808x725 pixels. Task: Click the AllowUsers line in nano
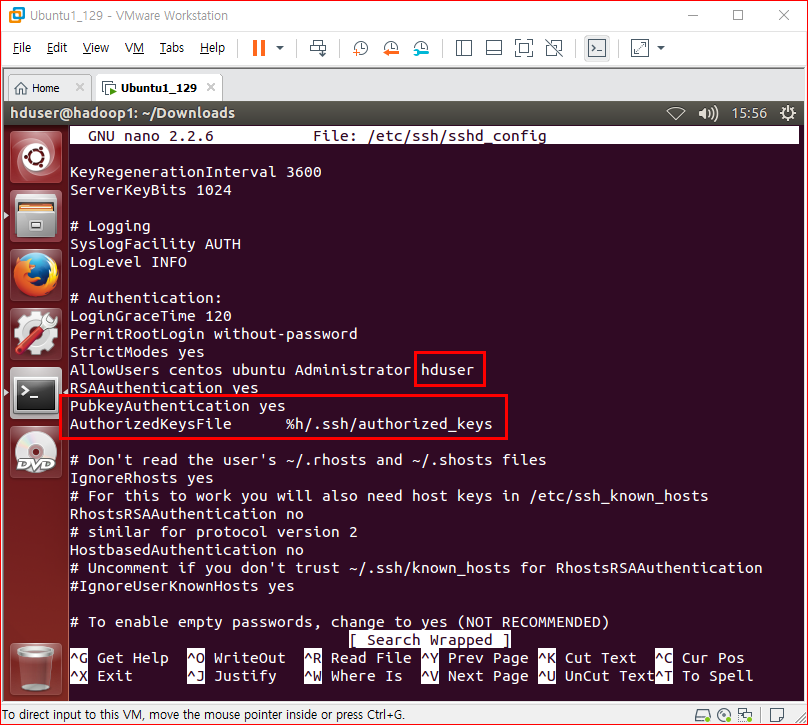click(272, 370)
